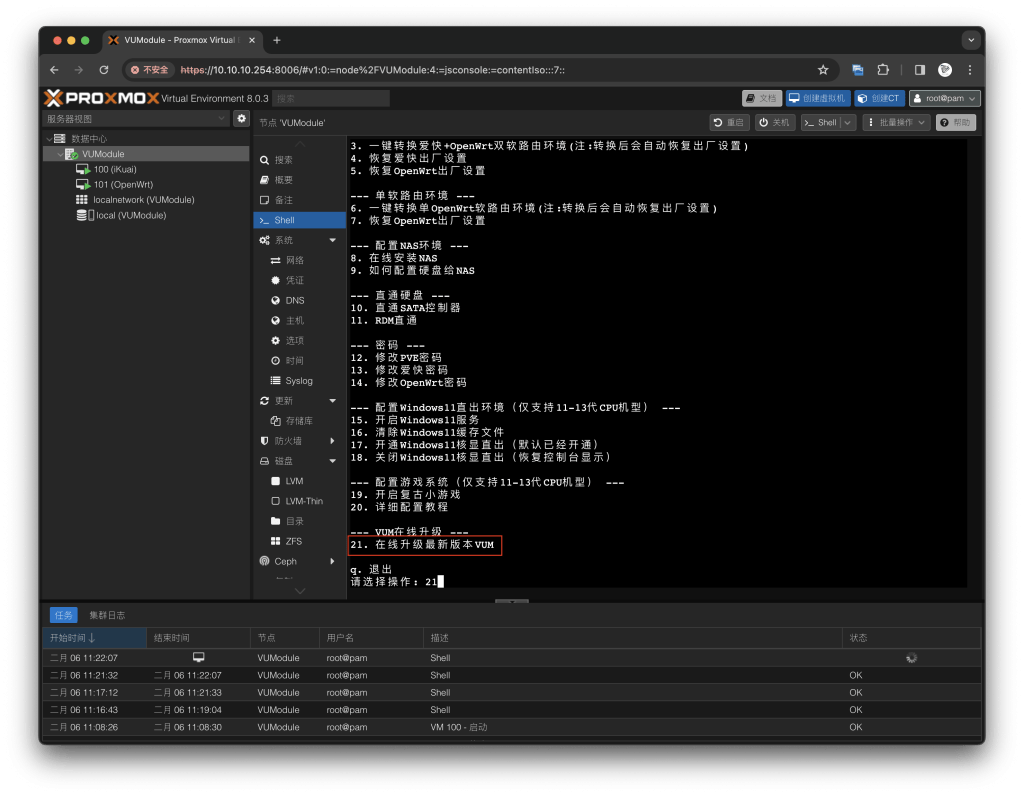The width and height of the screenshot is (1024, 796).
Task: Click the gear icon beside server view selector
Action: [x=241, y=119]
